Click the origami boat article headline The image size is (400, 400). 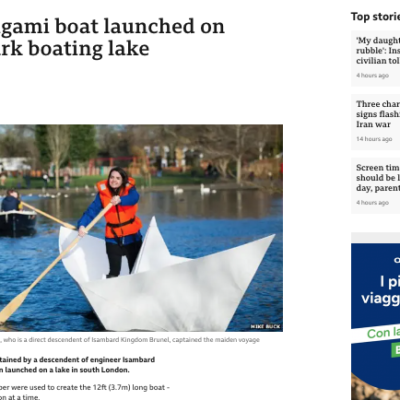[112, 37]
